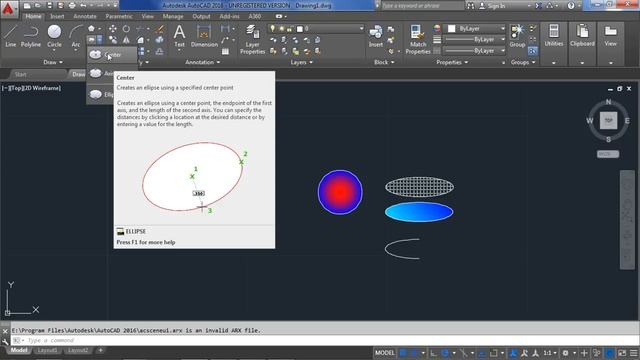The width and height of the screenshot is (640, 360).
Task: Toggle ortho mode in status bar
Action: [x=433, y=353]
